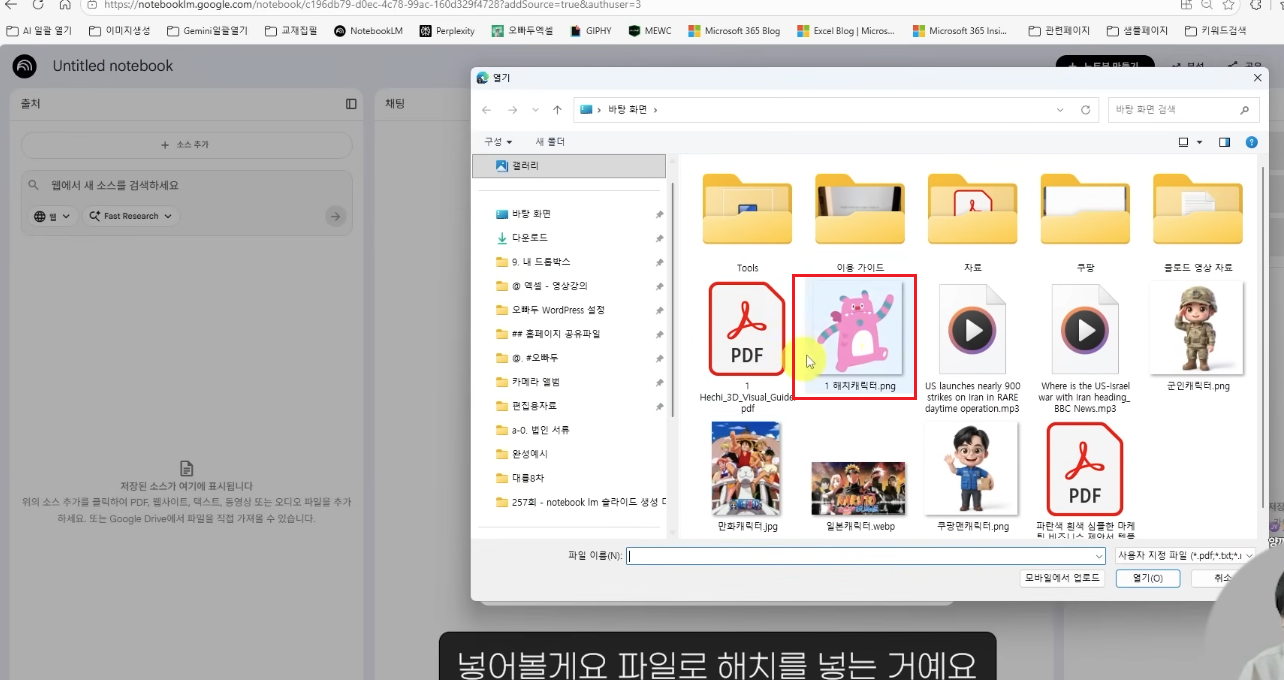Go forward in the file dialog
Screen dimensions: 1284x680
(x=512, y=110)
